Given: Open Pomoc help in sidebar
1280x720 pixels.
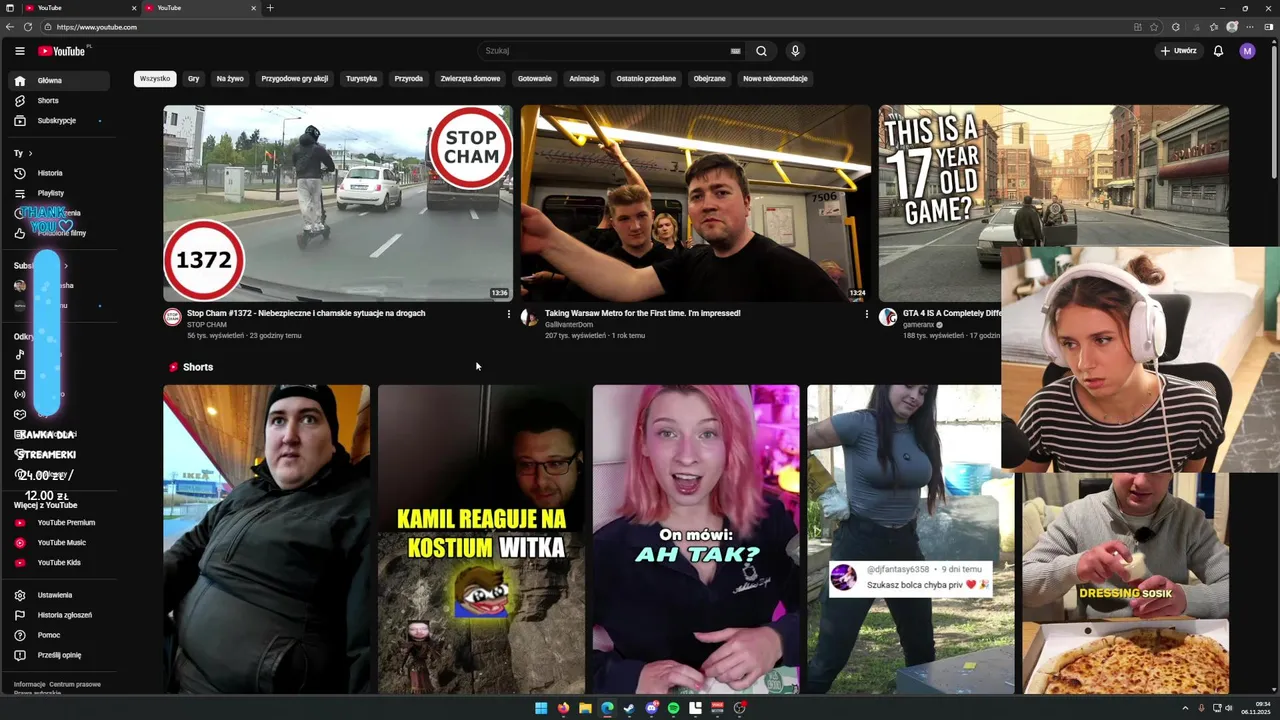Looking at the screenshot, I should pos(58,635).
